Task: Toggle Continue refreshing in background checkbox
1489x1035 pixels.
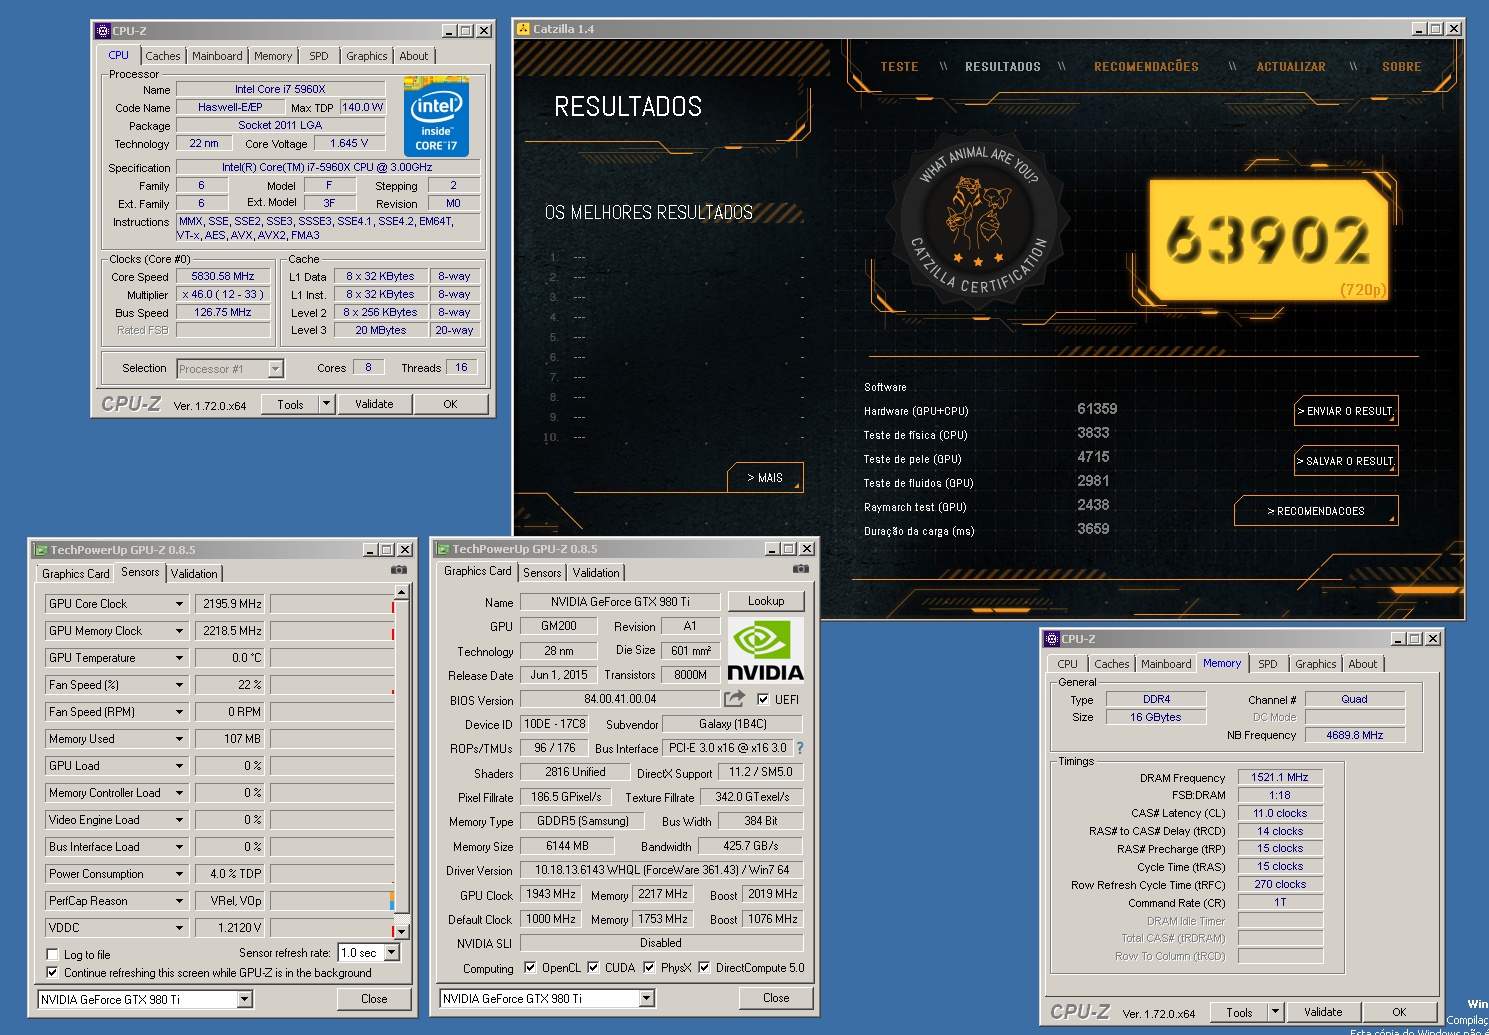Action: click(x=52, y=973)
